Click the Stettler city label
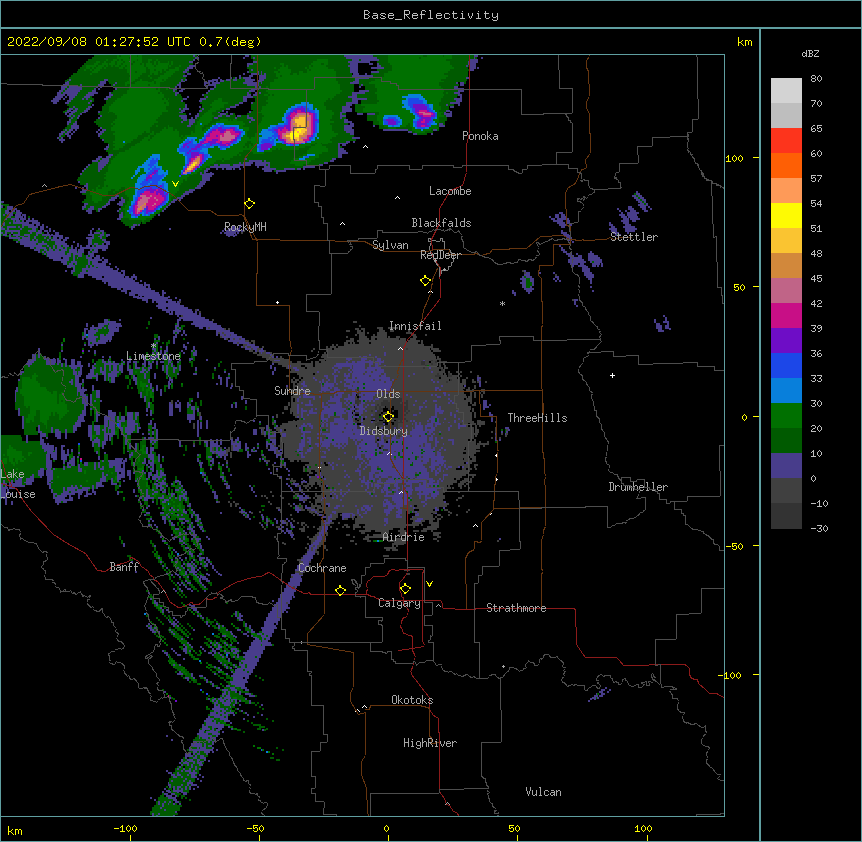This screenshot has height=842, width=862. [634, 237]
